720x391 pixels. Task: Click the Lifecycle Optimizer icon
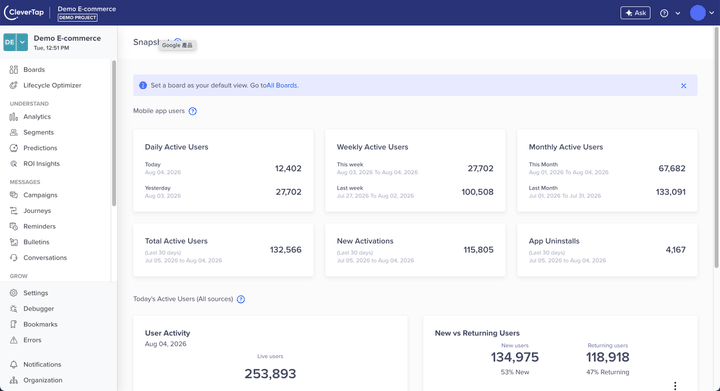tap(14, 85)
